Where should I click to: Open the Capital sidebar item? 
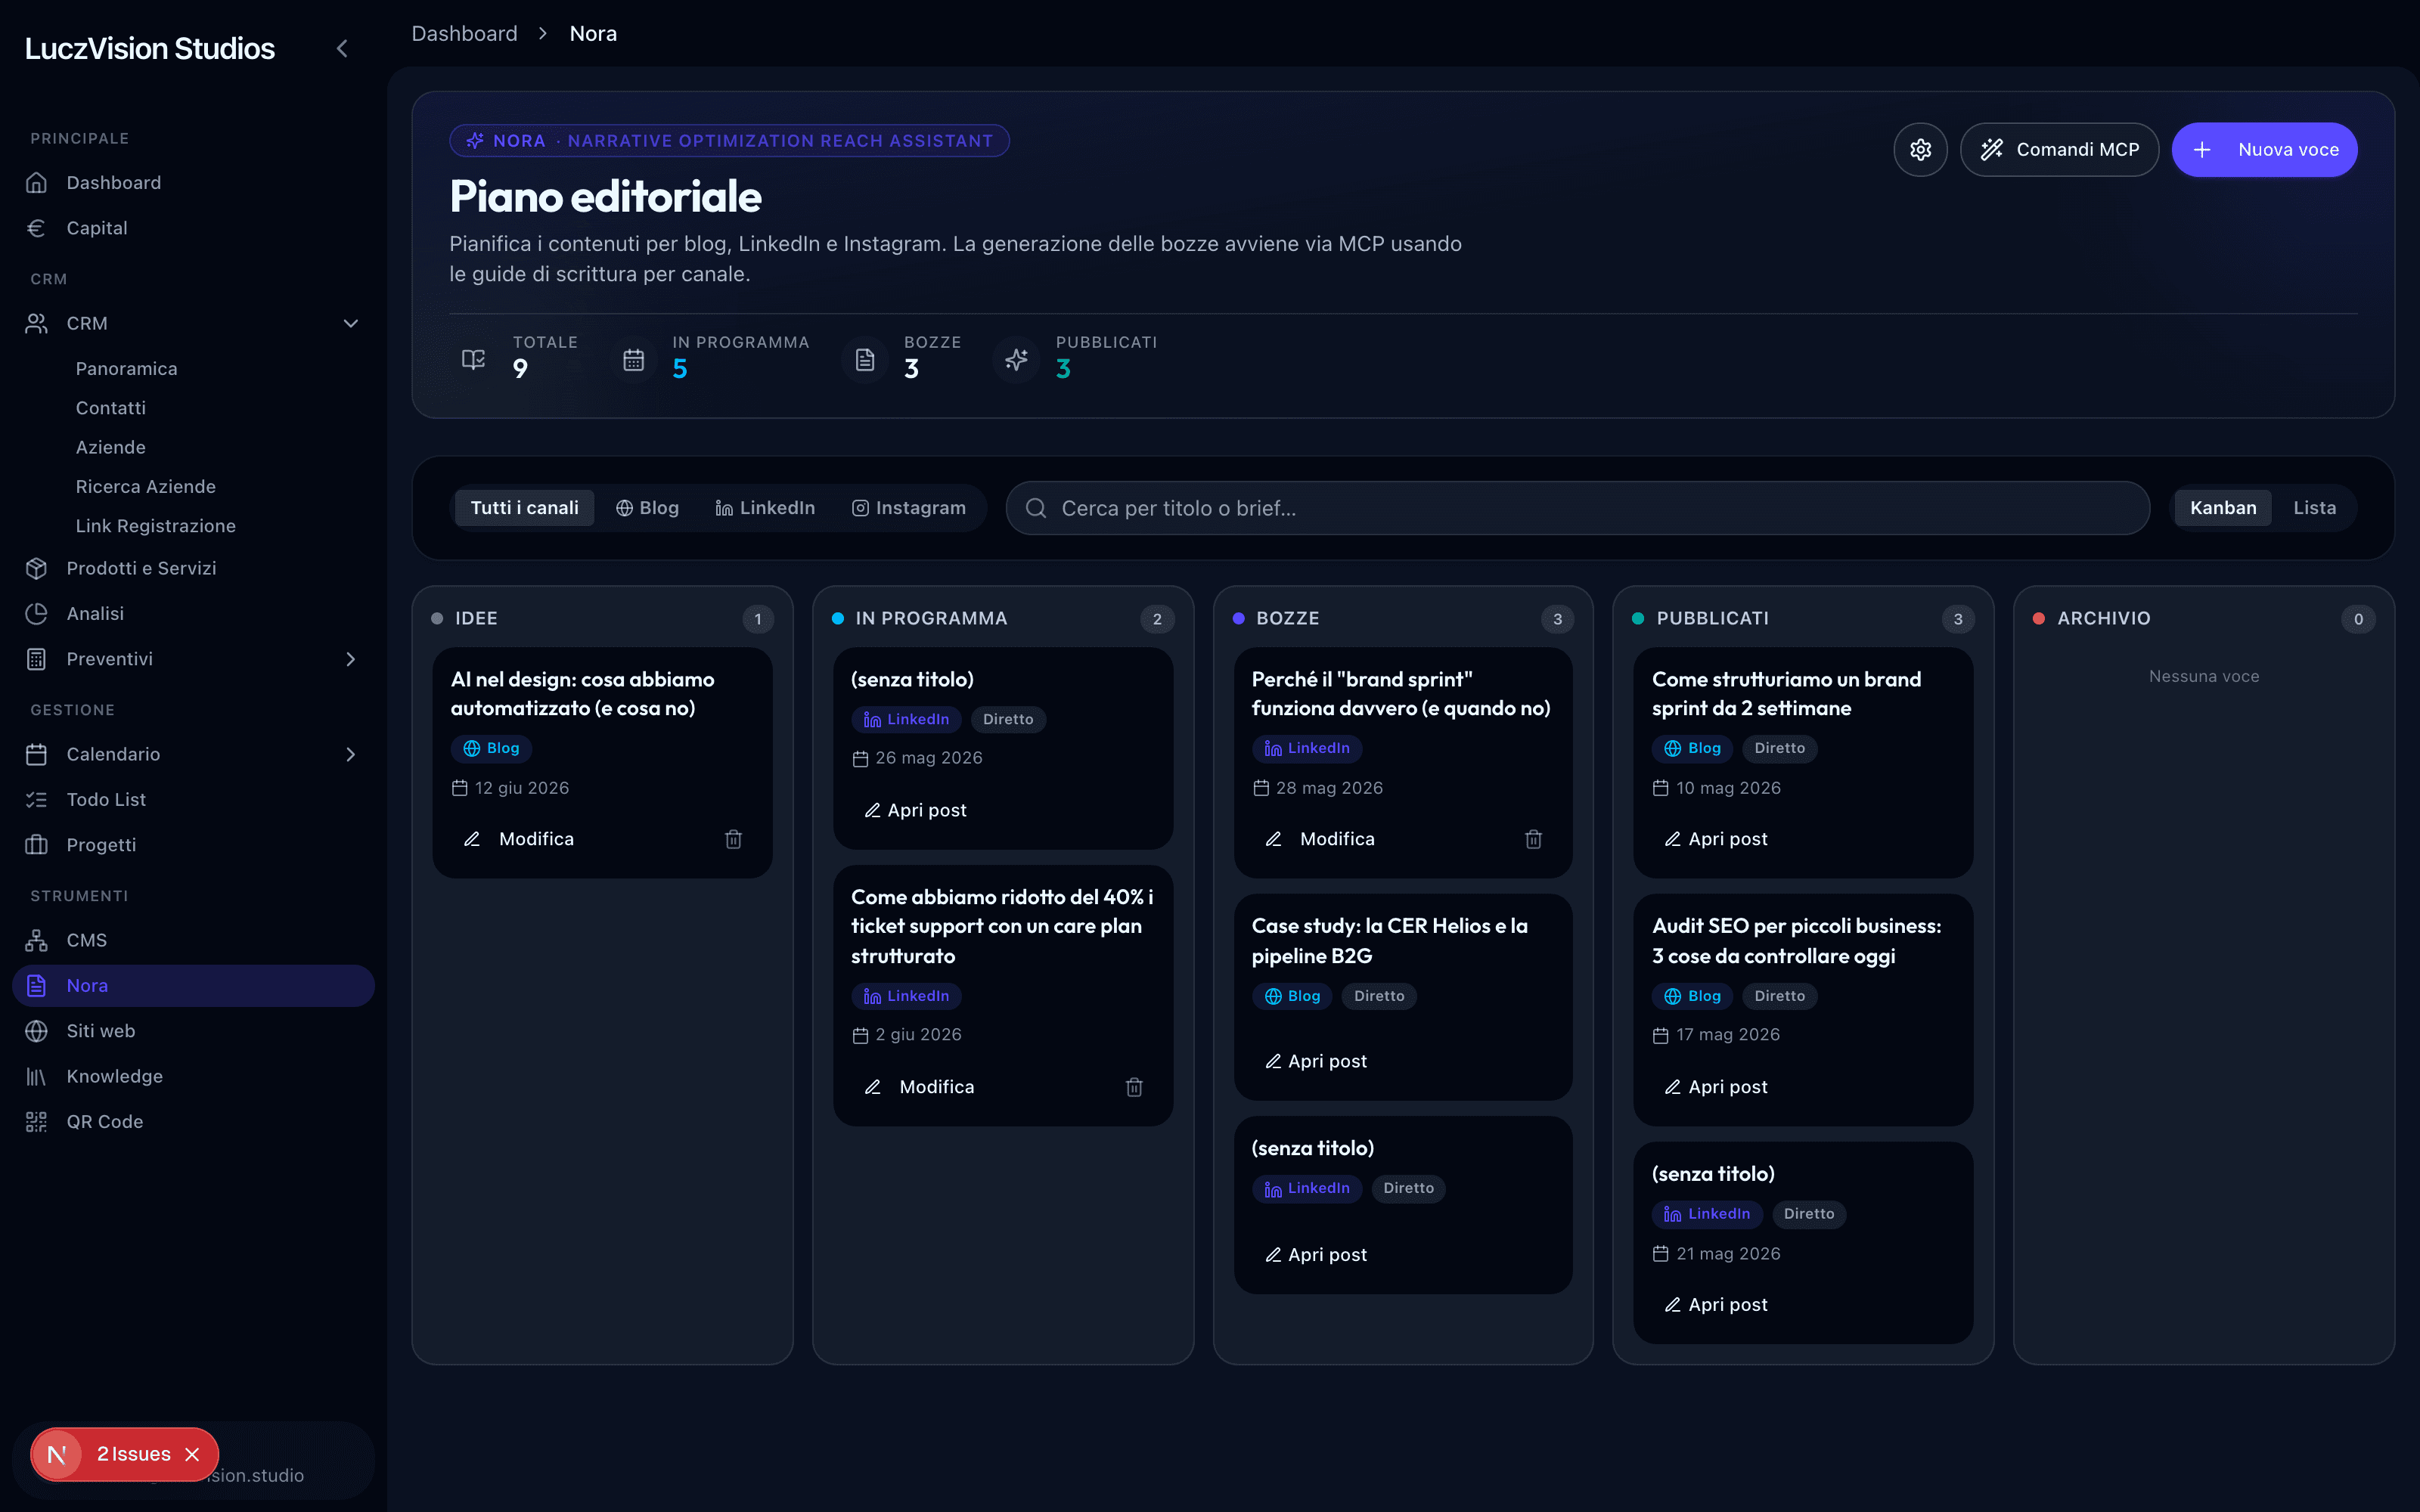[193, 228]
